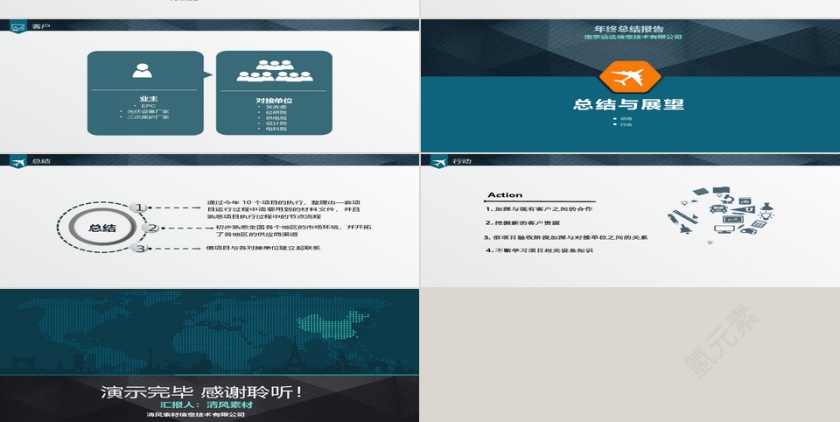Click action item 2 about new customer resources
This screenshot has width=840, height=422.
(523, 222)
